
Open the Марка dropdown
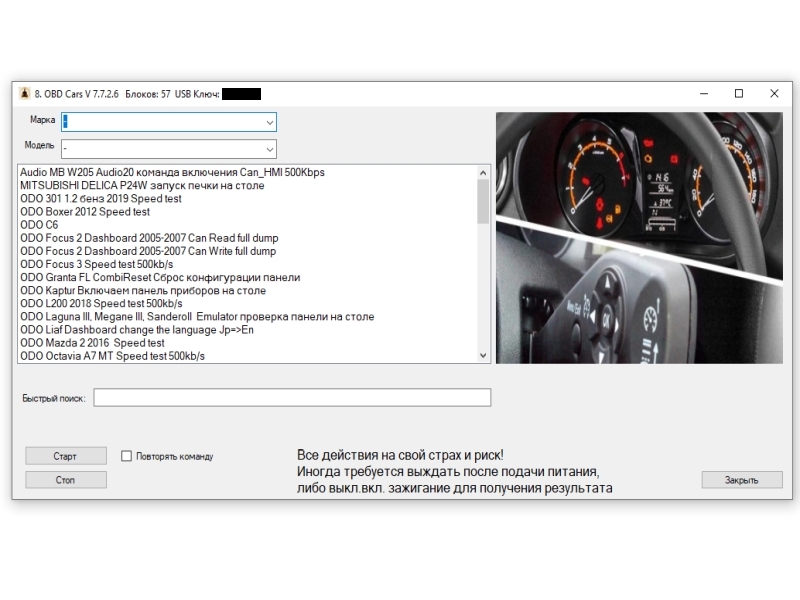169,122
